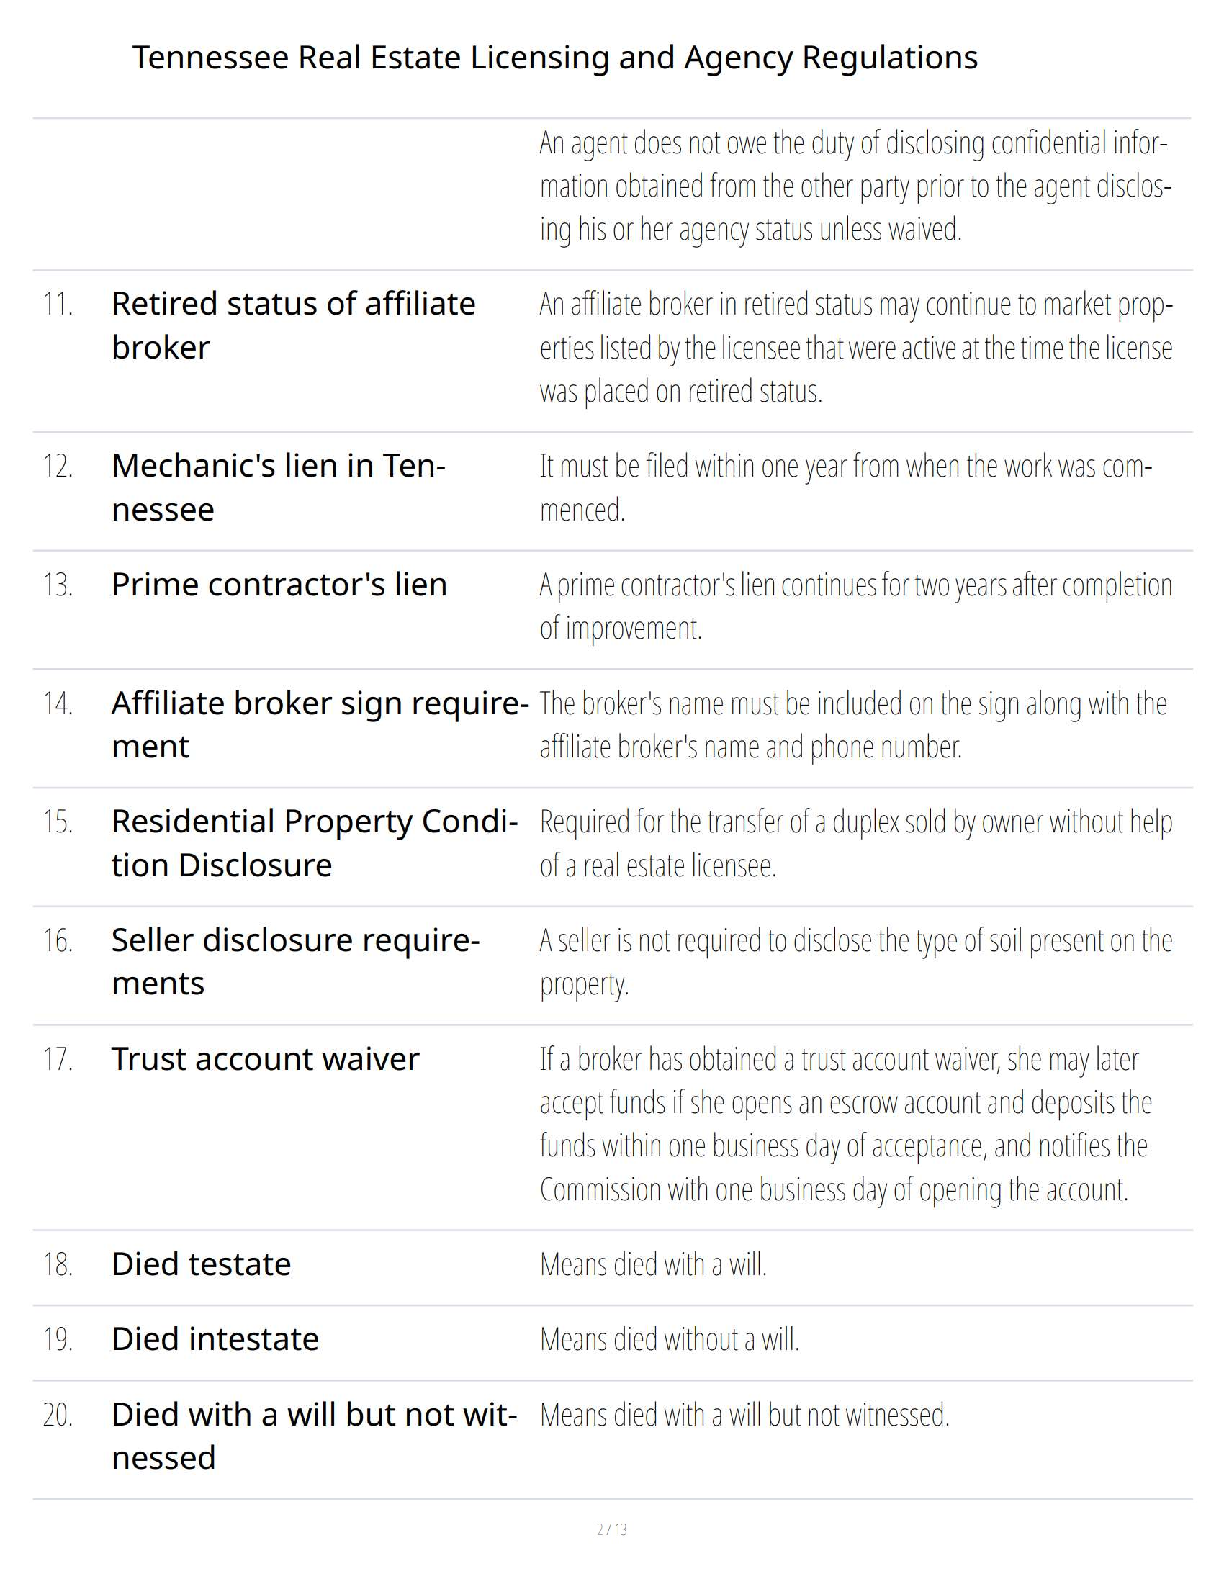The width and height of the screenshot is (1224, 1584).
Task: Click the page number at the bottom
Action: (611, 1529)
